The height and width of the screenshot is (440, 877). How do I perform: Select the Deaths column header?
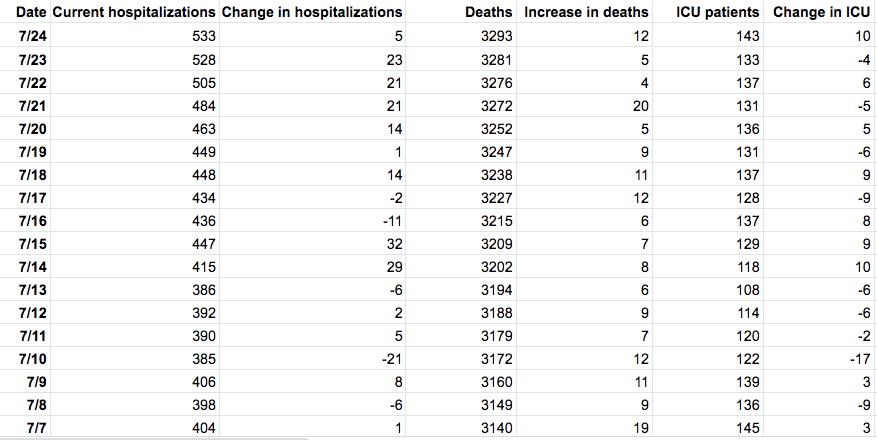(489, 13)
